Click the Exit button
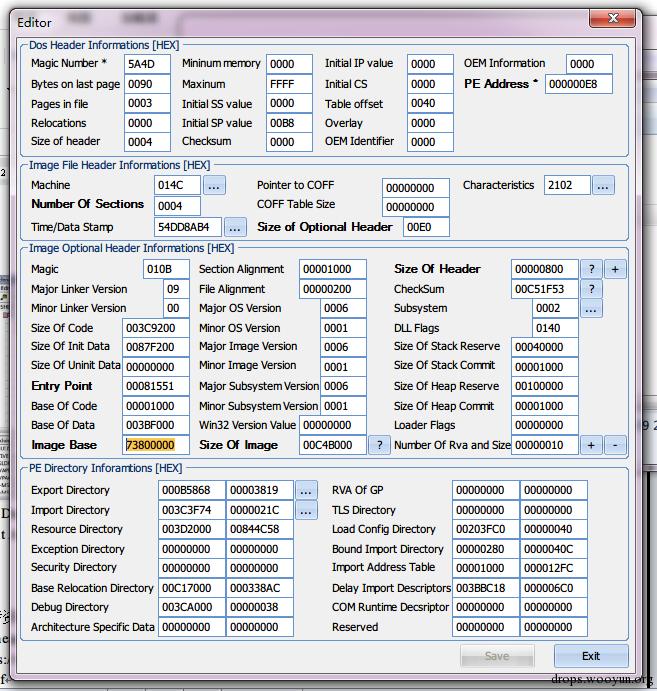 (591, 656)
